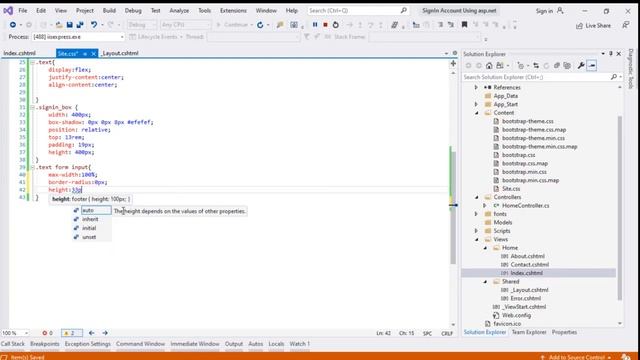Click the split editor plus icon
Image resolution: width=640 pixels, height=360 pixels.
click(453, 64)
